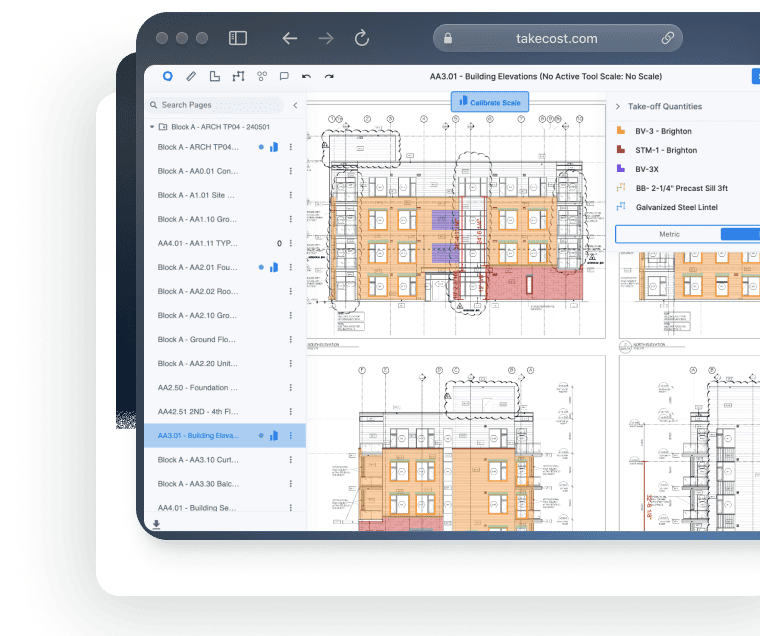
Task: Select the purple BV-3X color swatch
Action: [622, 169]
